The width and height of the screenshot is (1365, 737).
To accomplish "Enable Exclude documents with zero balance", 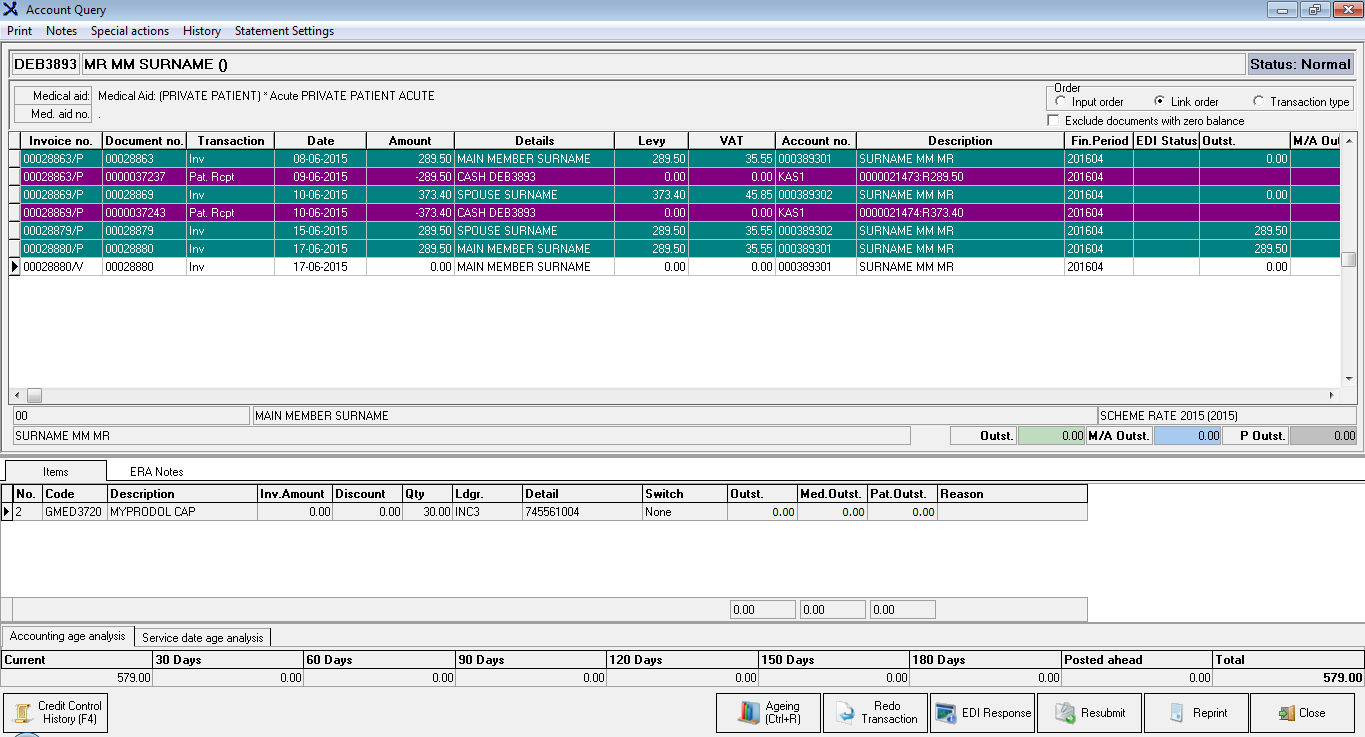I will [x=1053, y=121].
